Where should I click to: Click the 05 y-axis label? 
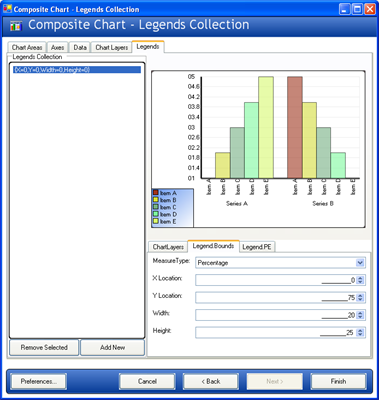[x=191, y=77]
